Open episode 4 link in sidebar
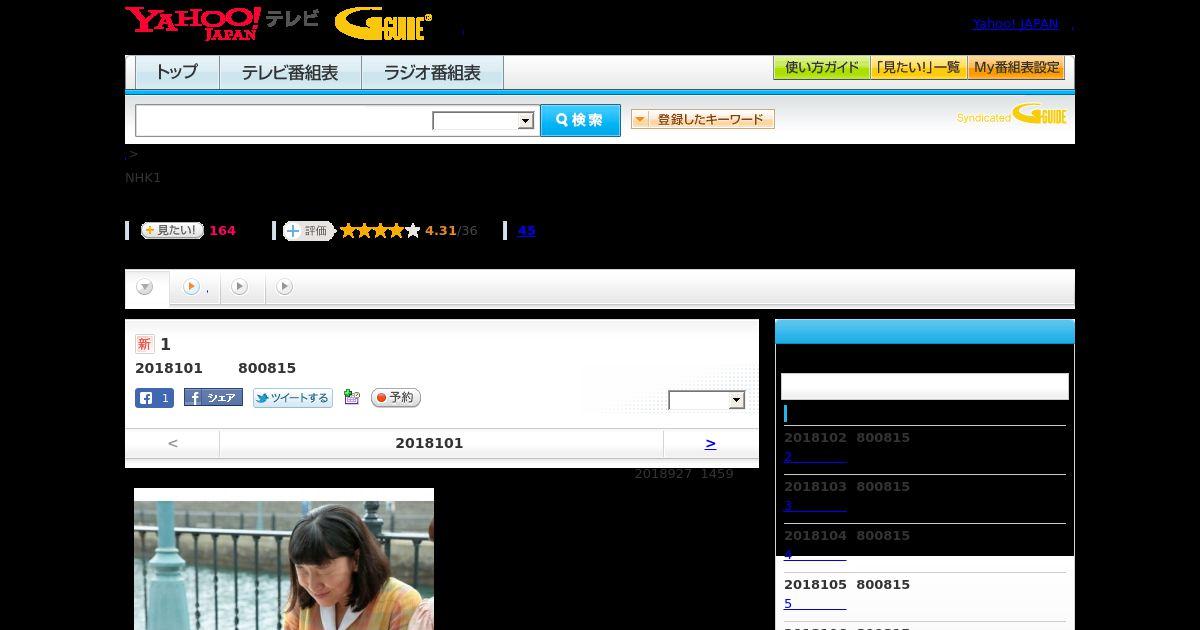The image size is (1200, 630). pyautogui.click(x=815, y=554)
